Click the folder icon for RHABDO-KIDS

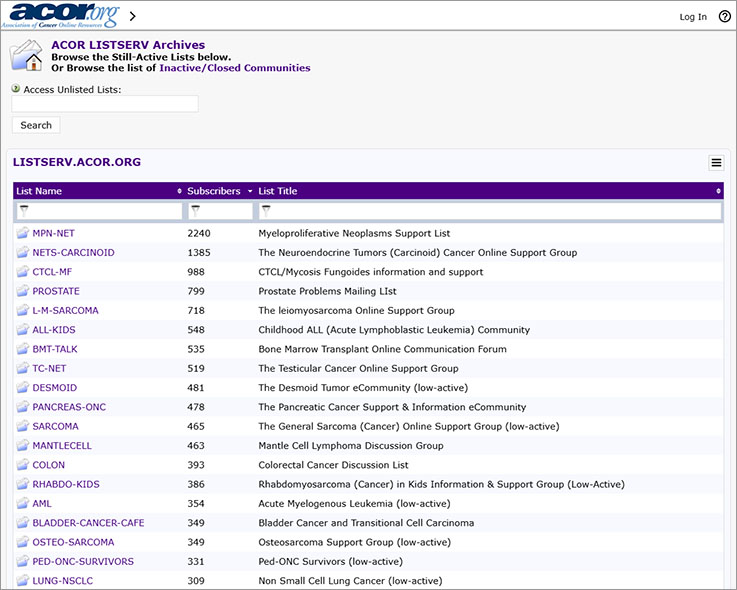(x=23, y=483)
